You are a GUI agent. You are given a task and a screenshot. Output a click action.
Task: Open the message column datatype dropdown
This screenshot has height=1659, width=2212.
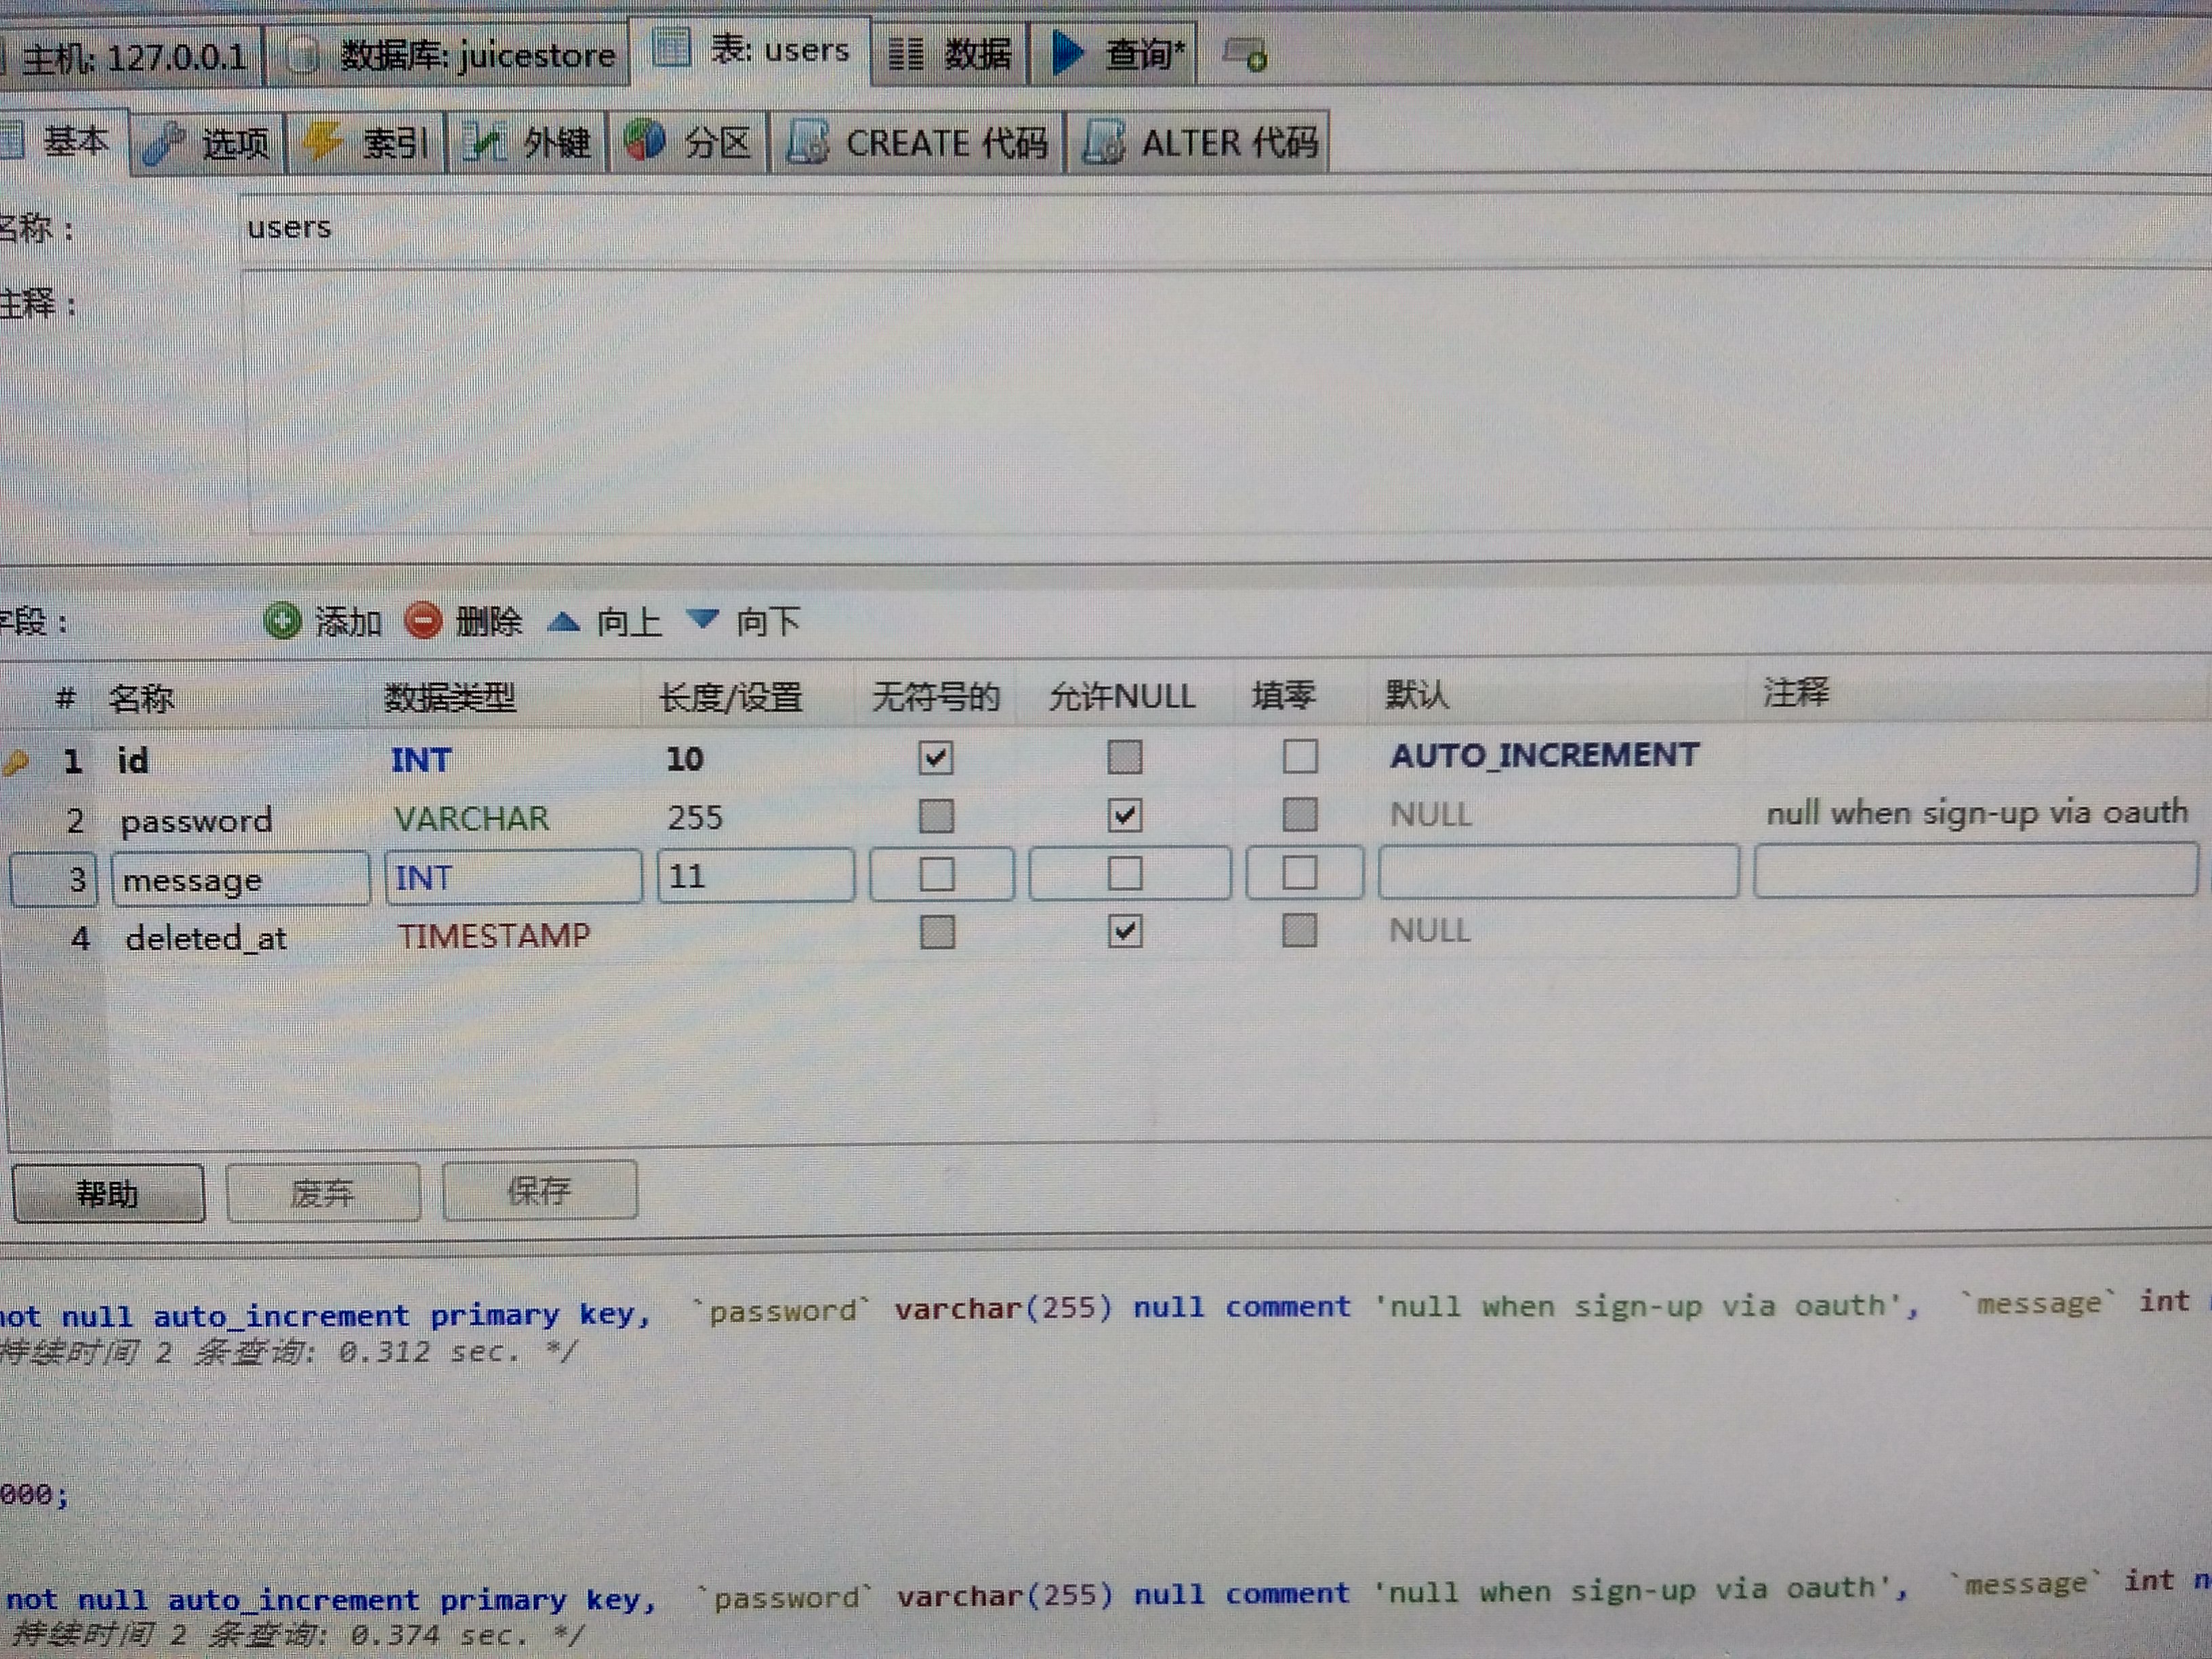[512, 877]
